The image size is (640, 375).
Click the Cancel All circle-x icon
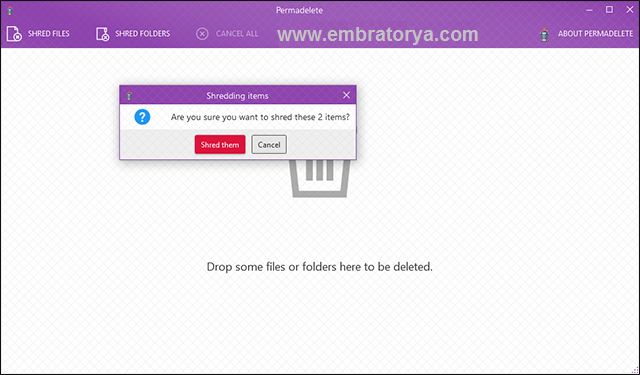pos(202,34)
